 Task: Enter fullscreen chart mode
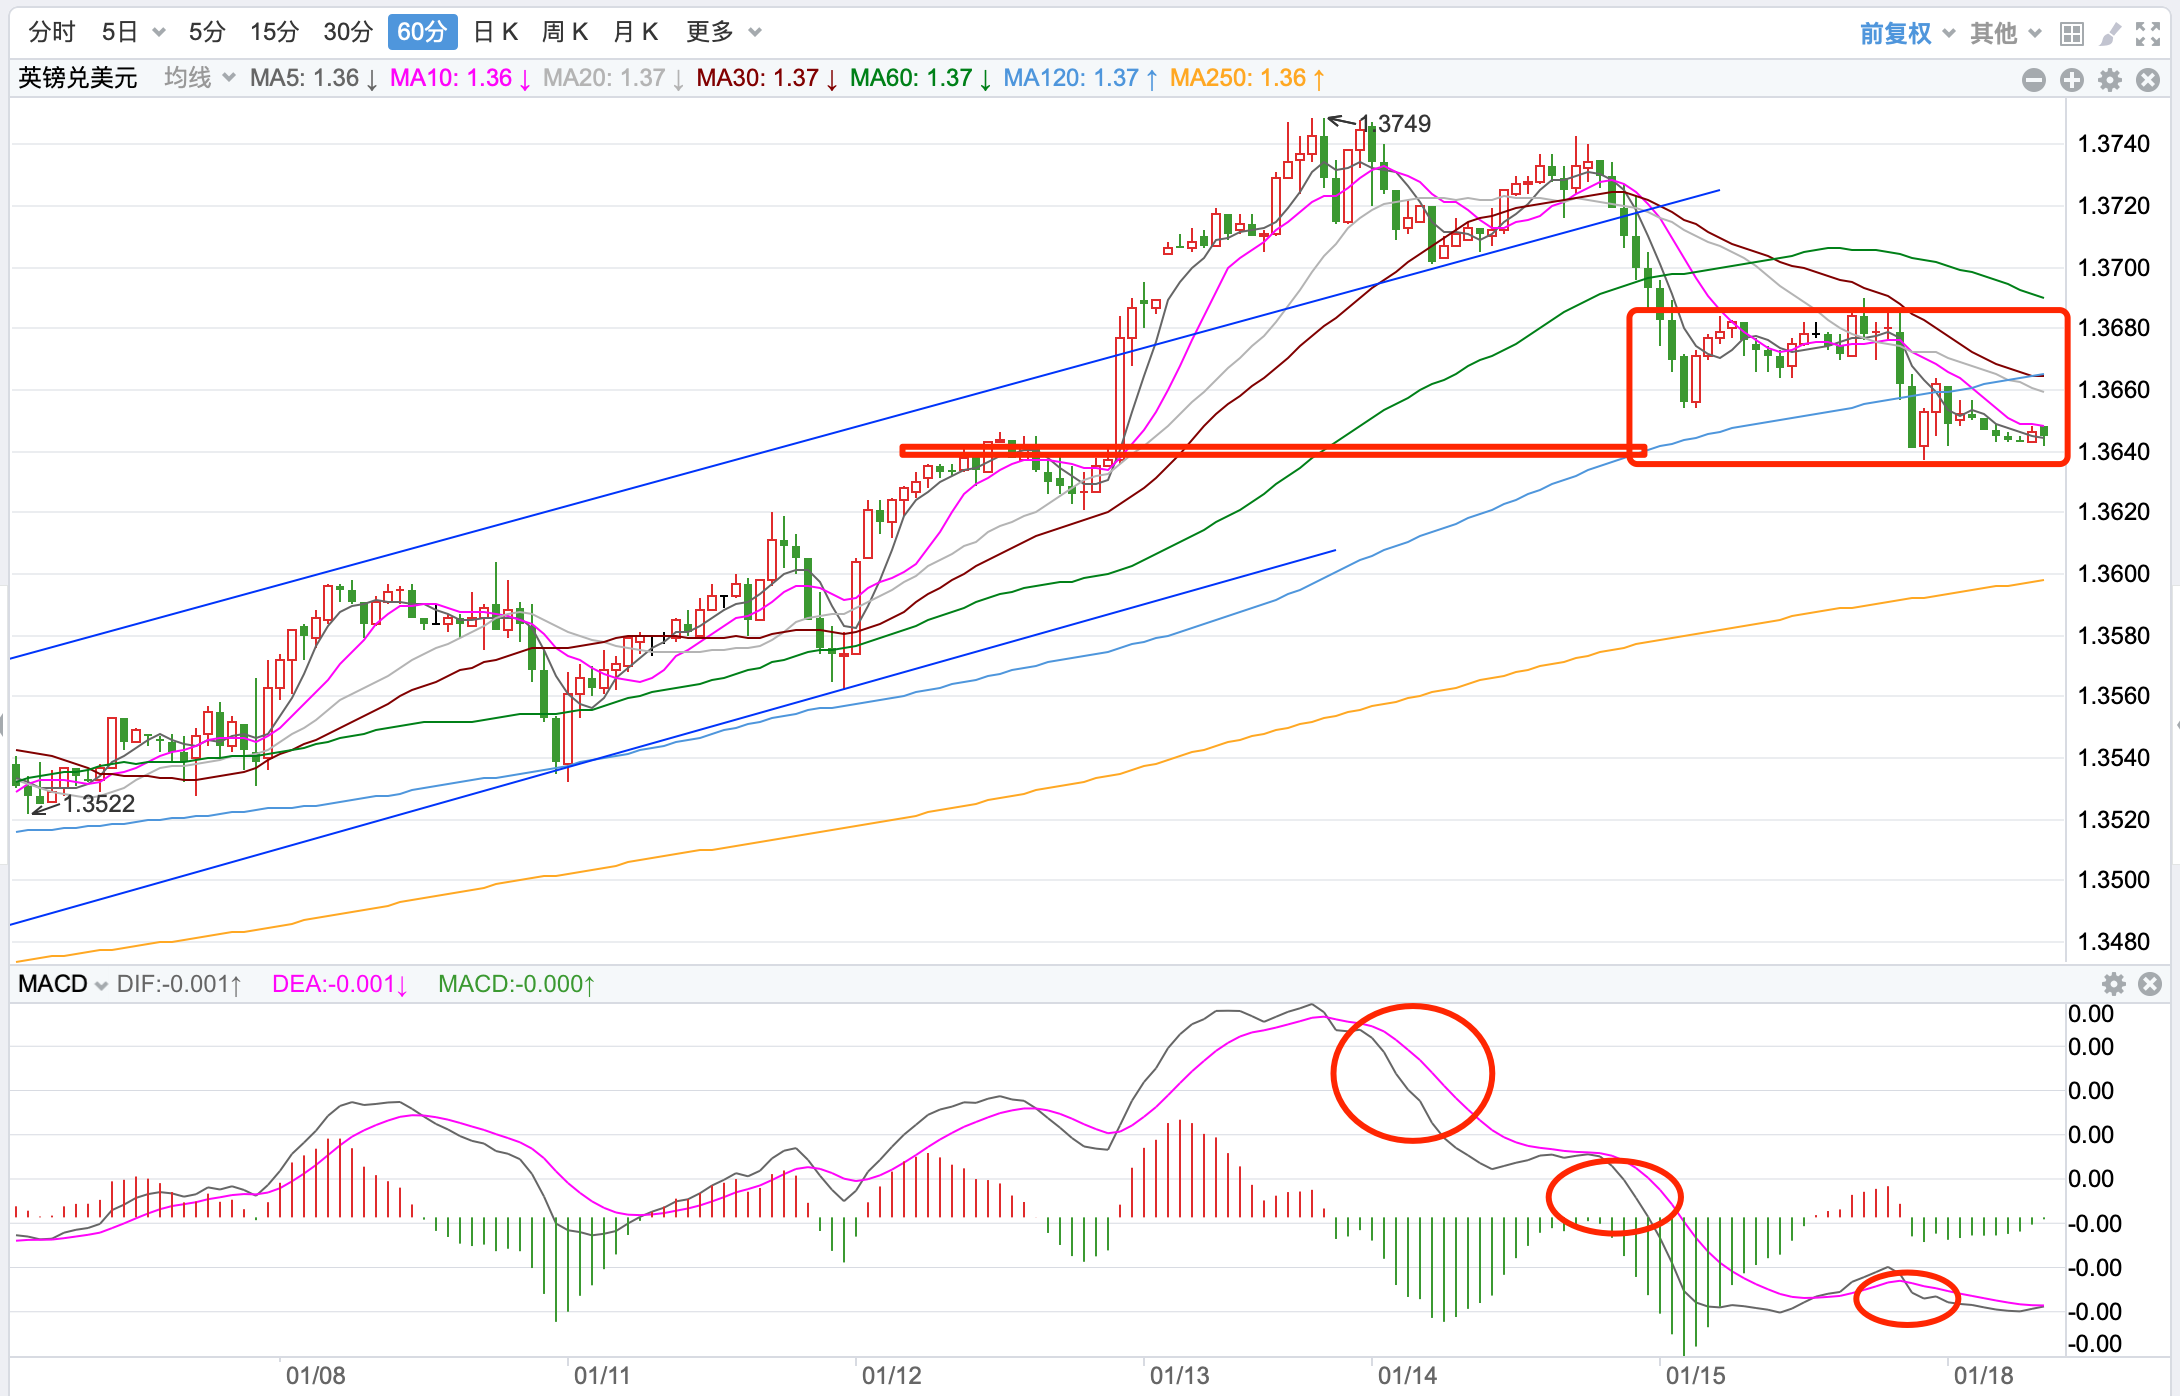[2148, 34]
